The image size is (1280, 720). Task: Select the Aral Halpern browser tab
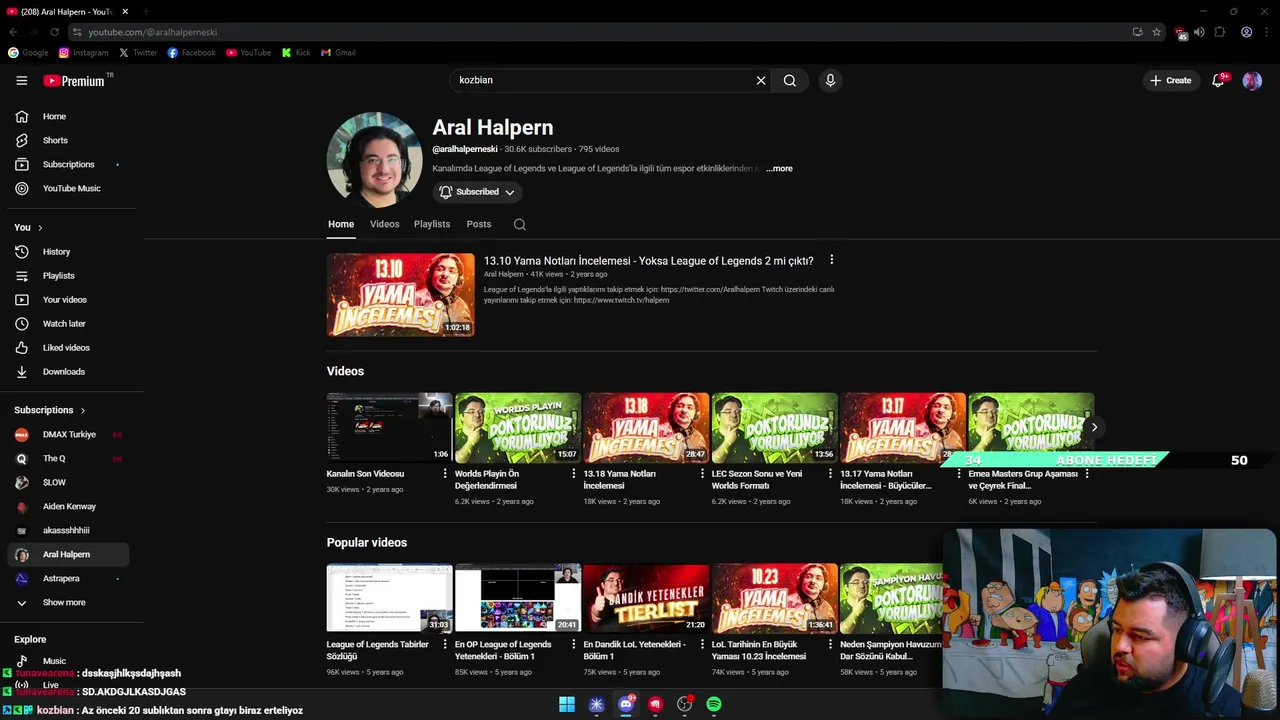click(x=68, y=11)
